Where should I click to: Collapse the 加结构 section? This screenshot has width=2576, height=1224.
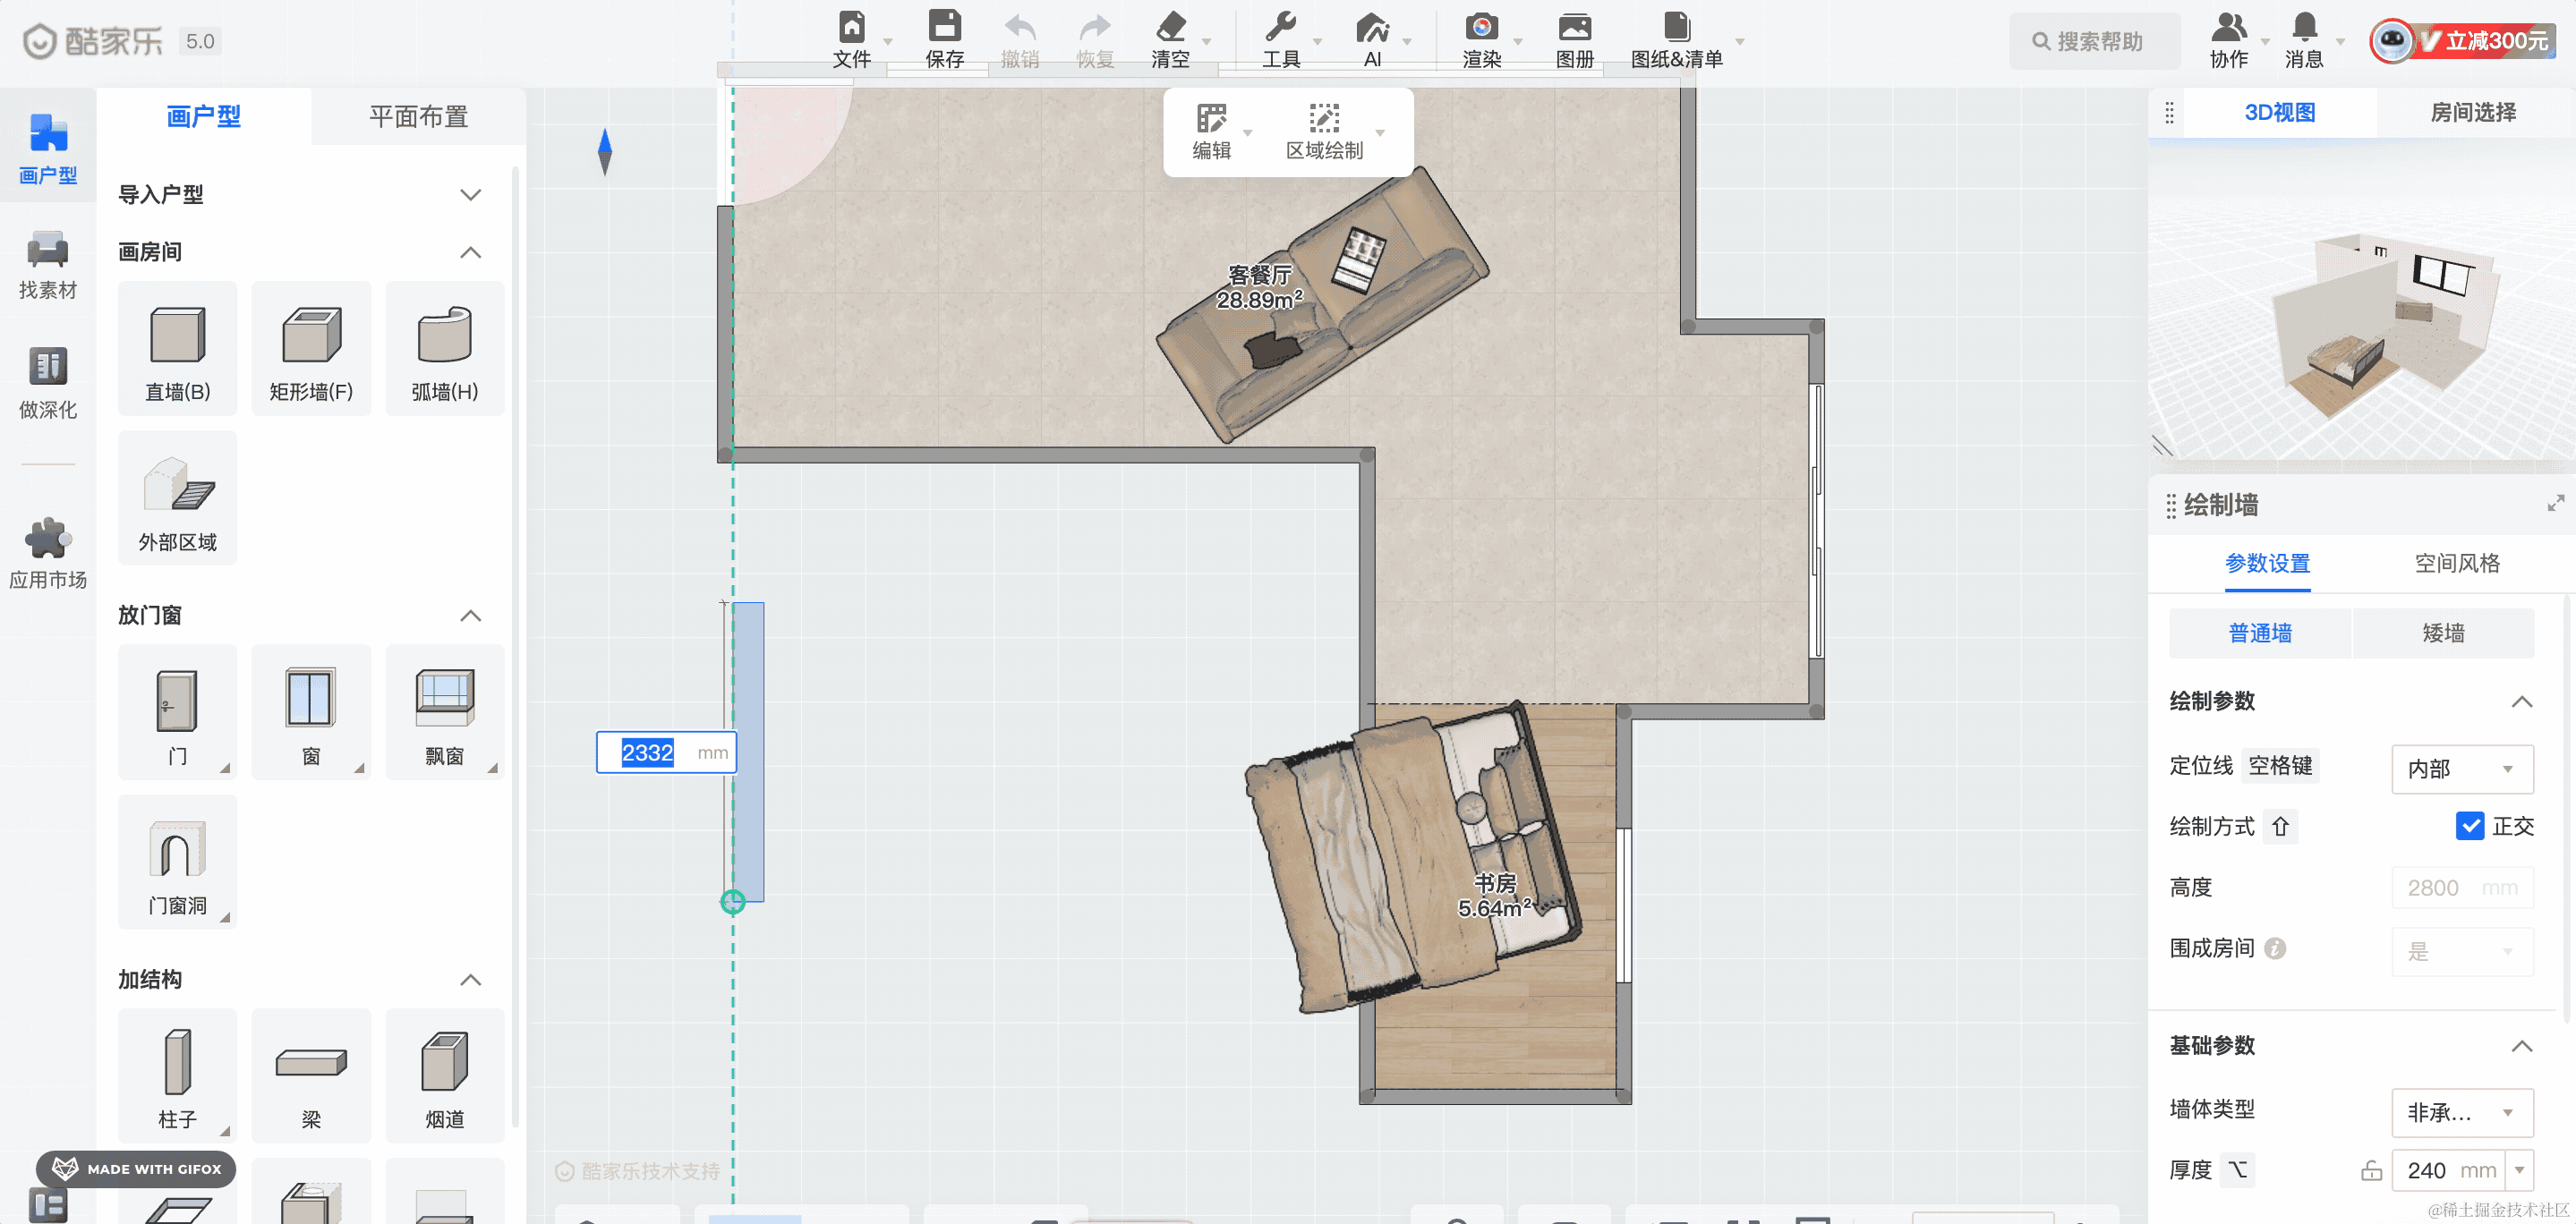click(470, 980)
